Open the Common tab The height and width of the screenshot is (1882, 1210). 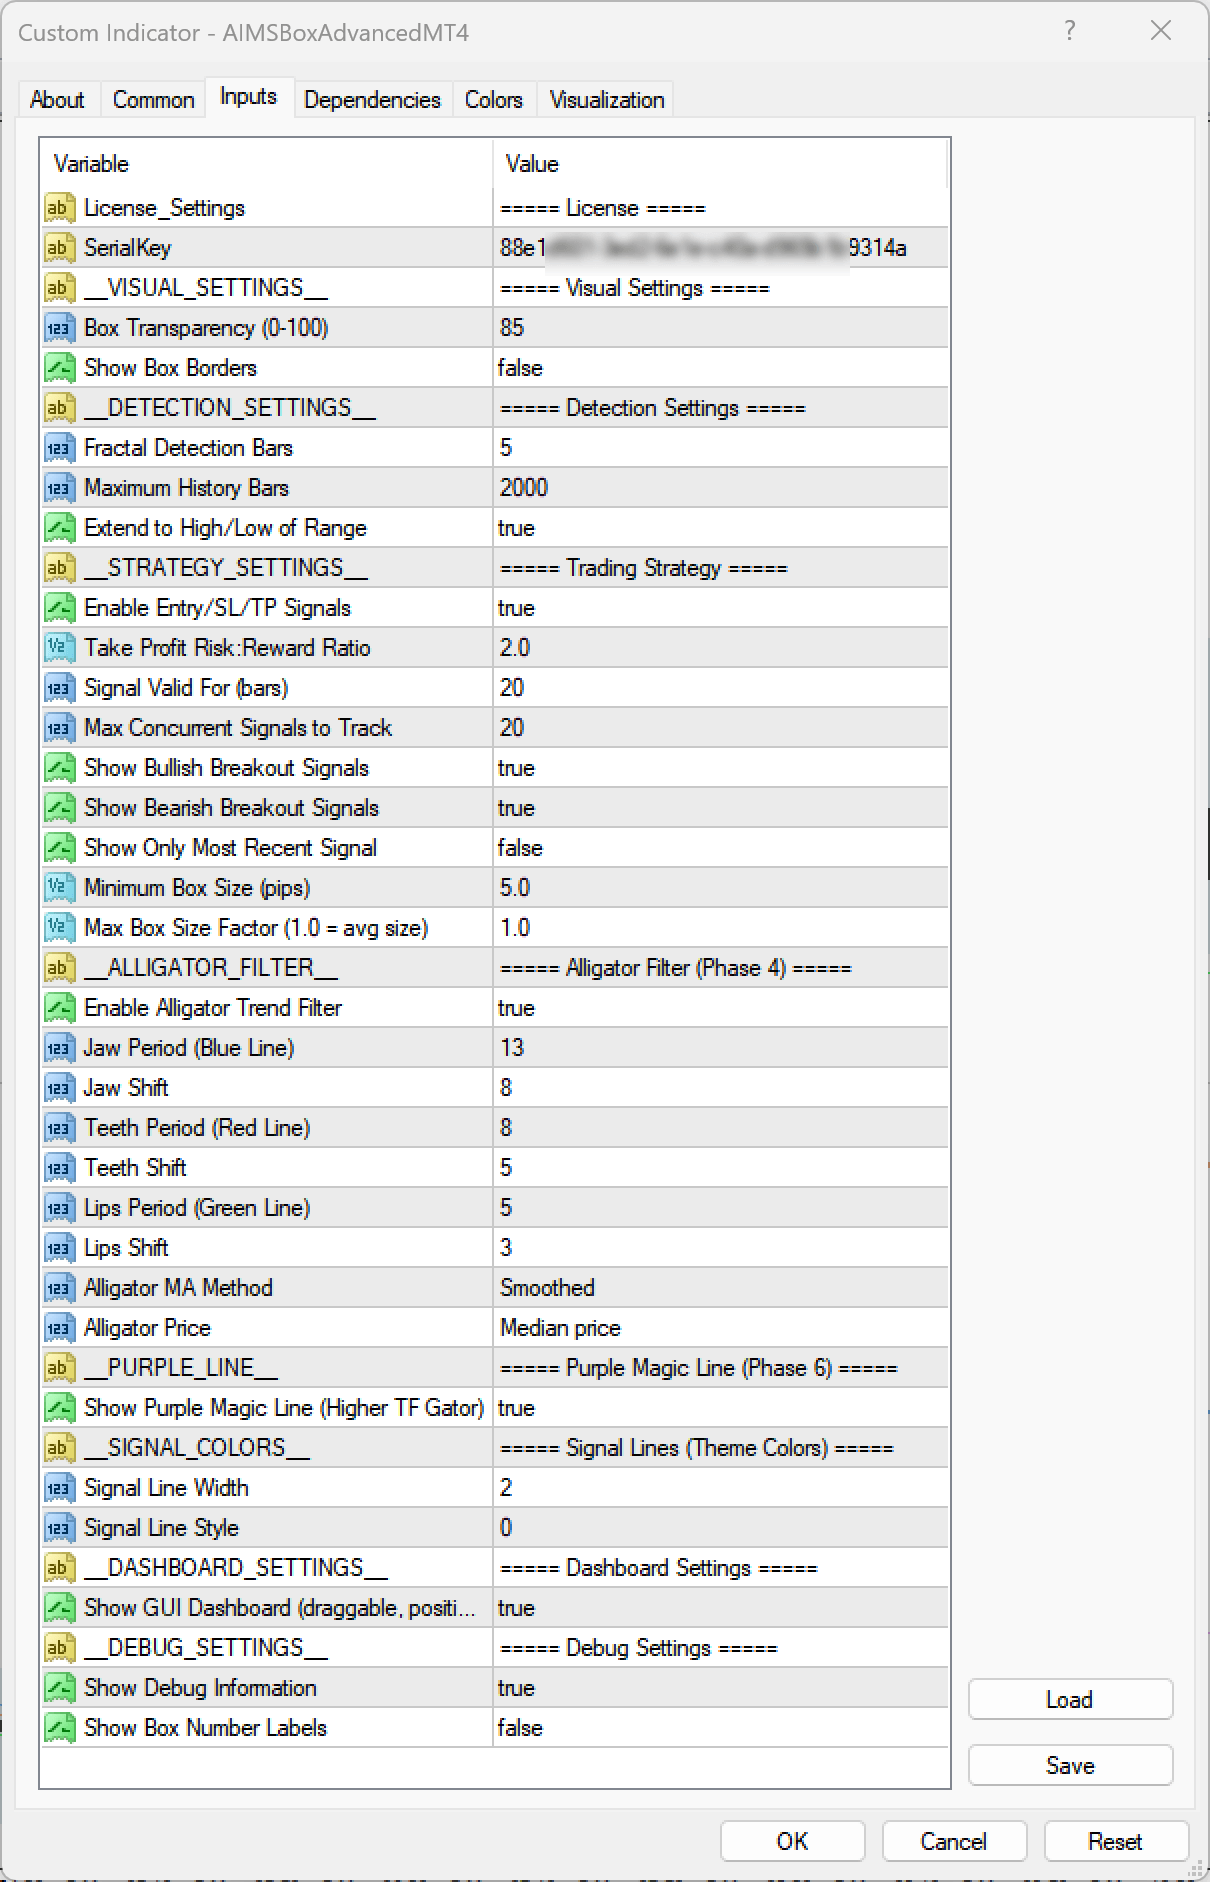pos(153,100)
